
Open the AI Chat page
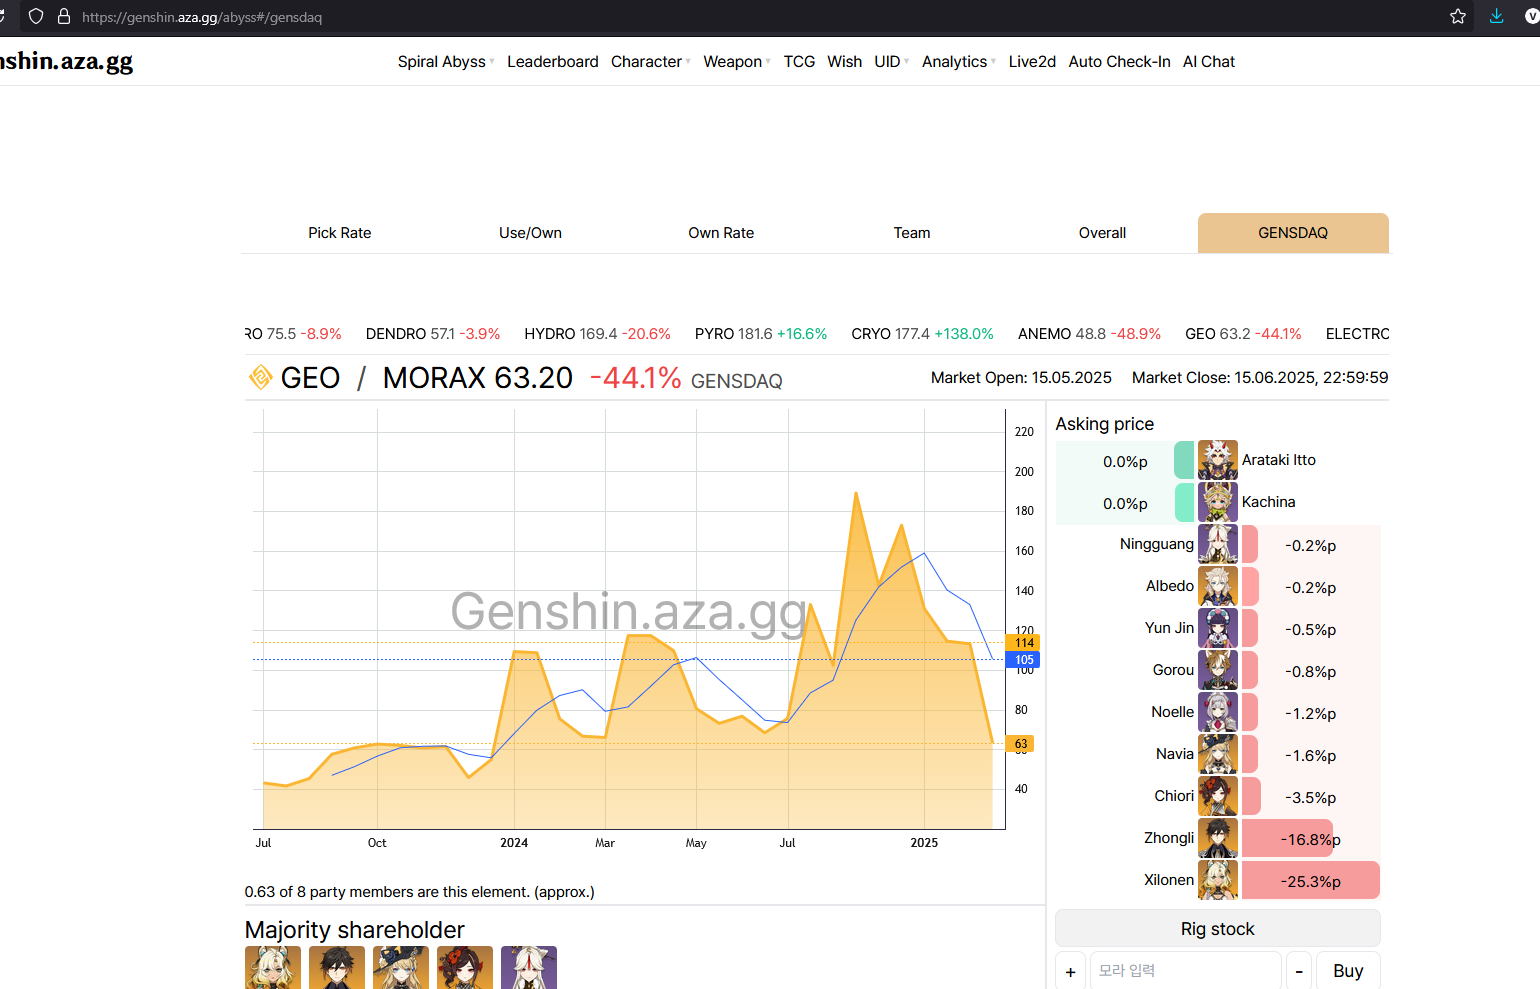pyautogui.click(x=1209, y=61)
